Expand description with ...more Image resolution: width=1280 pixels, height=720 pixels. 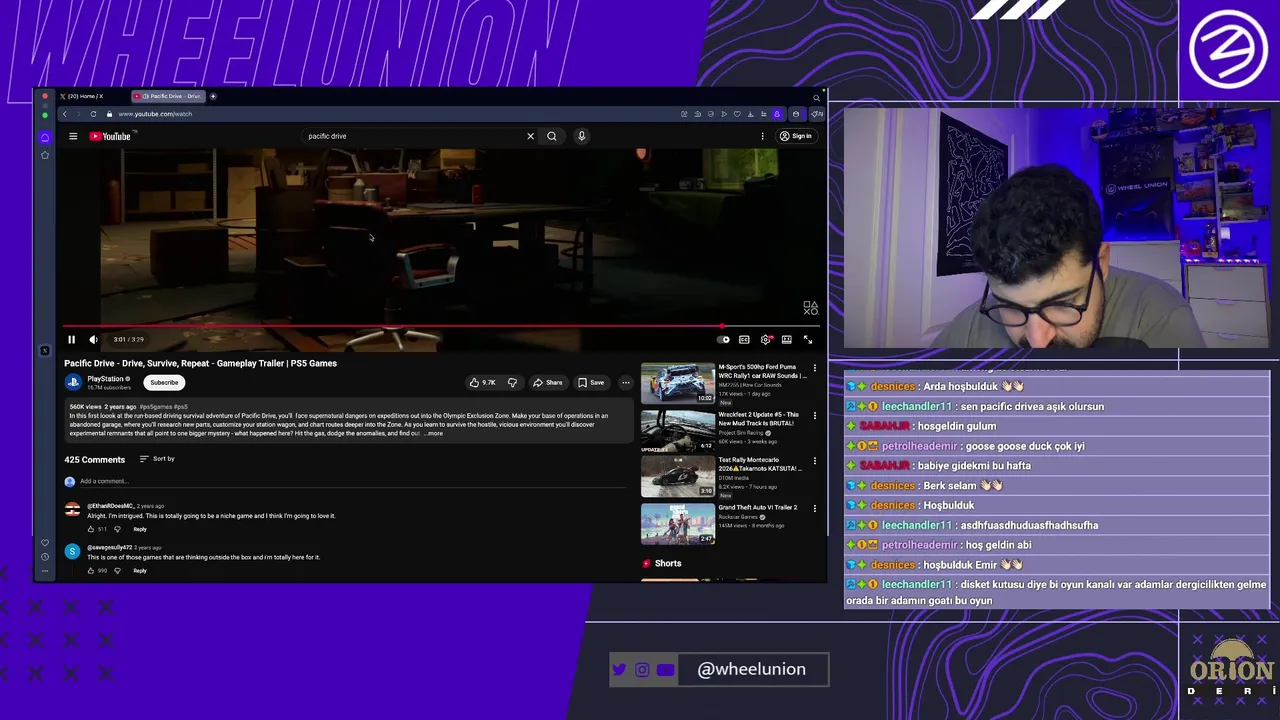click(x=433, y=434)
